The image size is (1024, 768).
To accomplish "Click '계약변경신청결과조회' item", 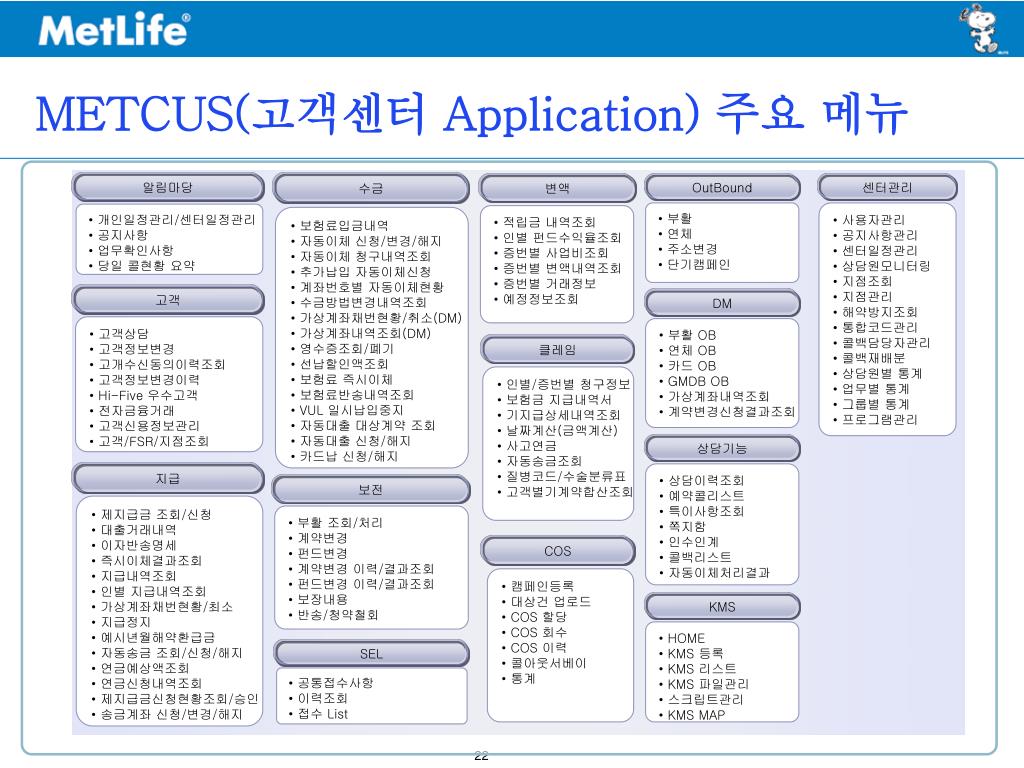I will 731,412.
